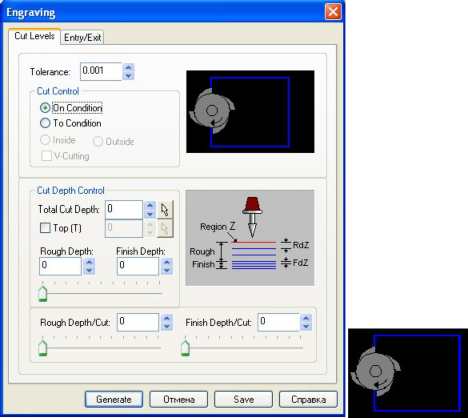468x418 pixels.
Task: Click the Rough Depth/Cut slider thumb
Action: 43,348
